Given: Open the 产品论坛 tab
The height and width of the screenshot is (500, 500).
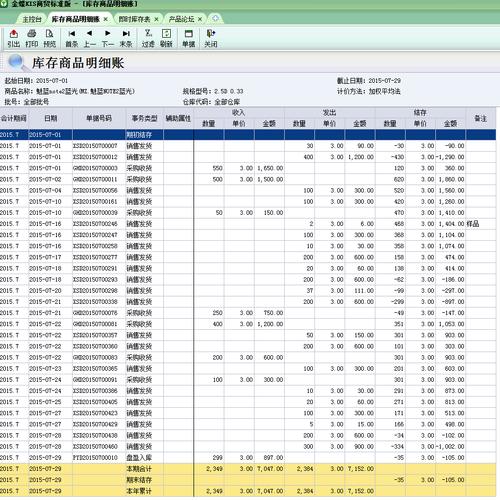Looking at the screenshot, I should [x=181, y=19].
